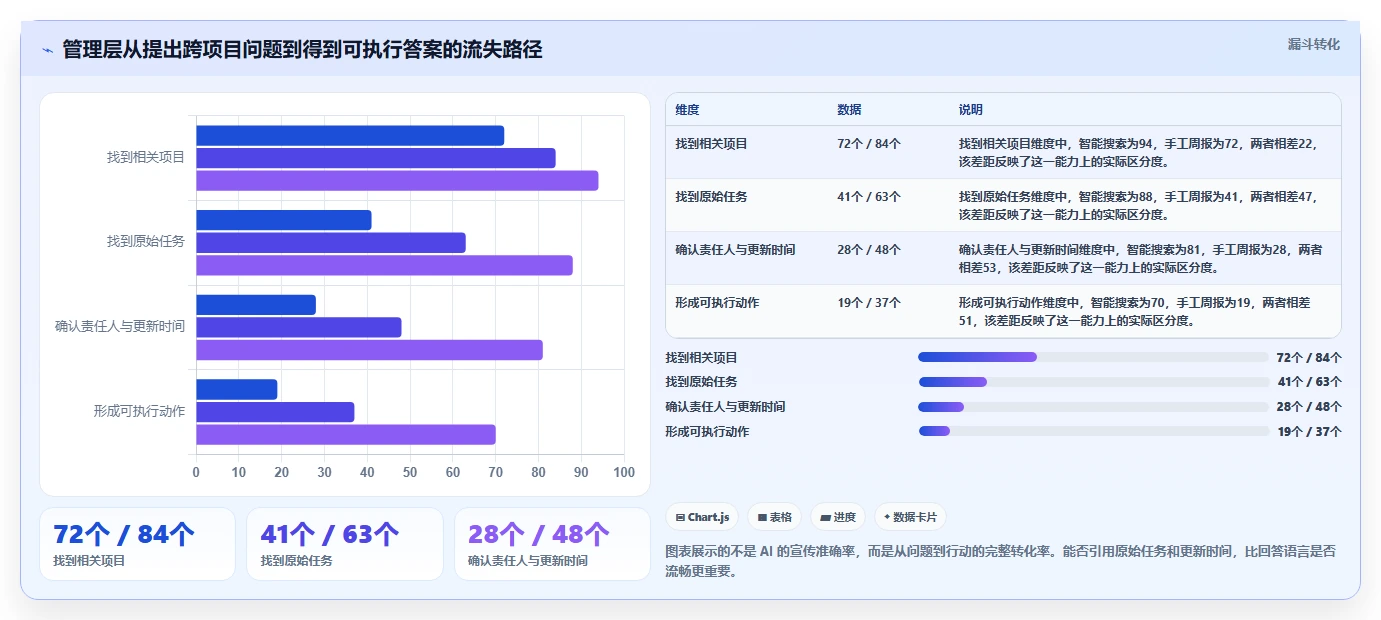Click the table cell 找到相关项目
Screen dimensions: 1381x620
coord(711,143)
